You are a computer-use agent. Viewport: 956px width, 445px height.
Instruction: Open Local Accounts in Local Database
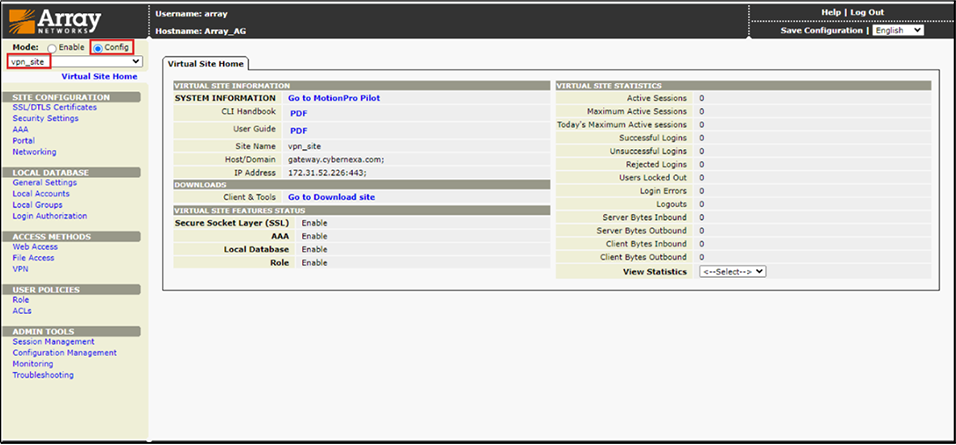pyautogui.click(x=41, y=194)
